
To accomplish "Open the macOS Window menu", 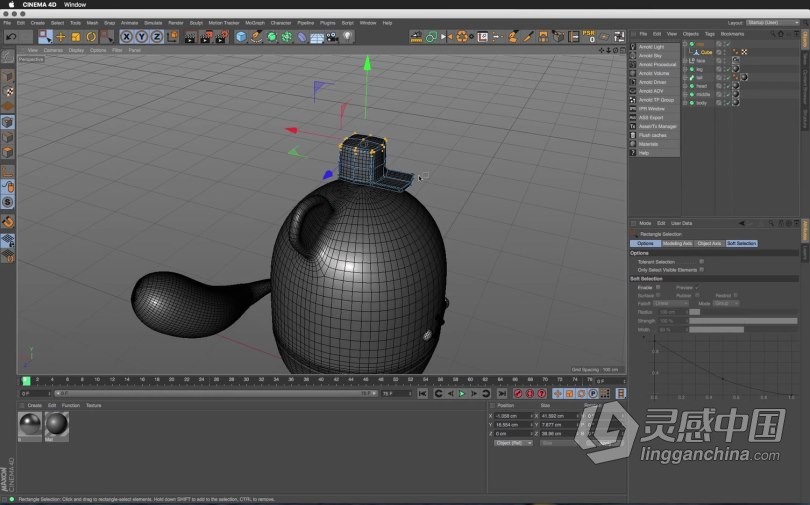I will pos(75,4).
